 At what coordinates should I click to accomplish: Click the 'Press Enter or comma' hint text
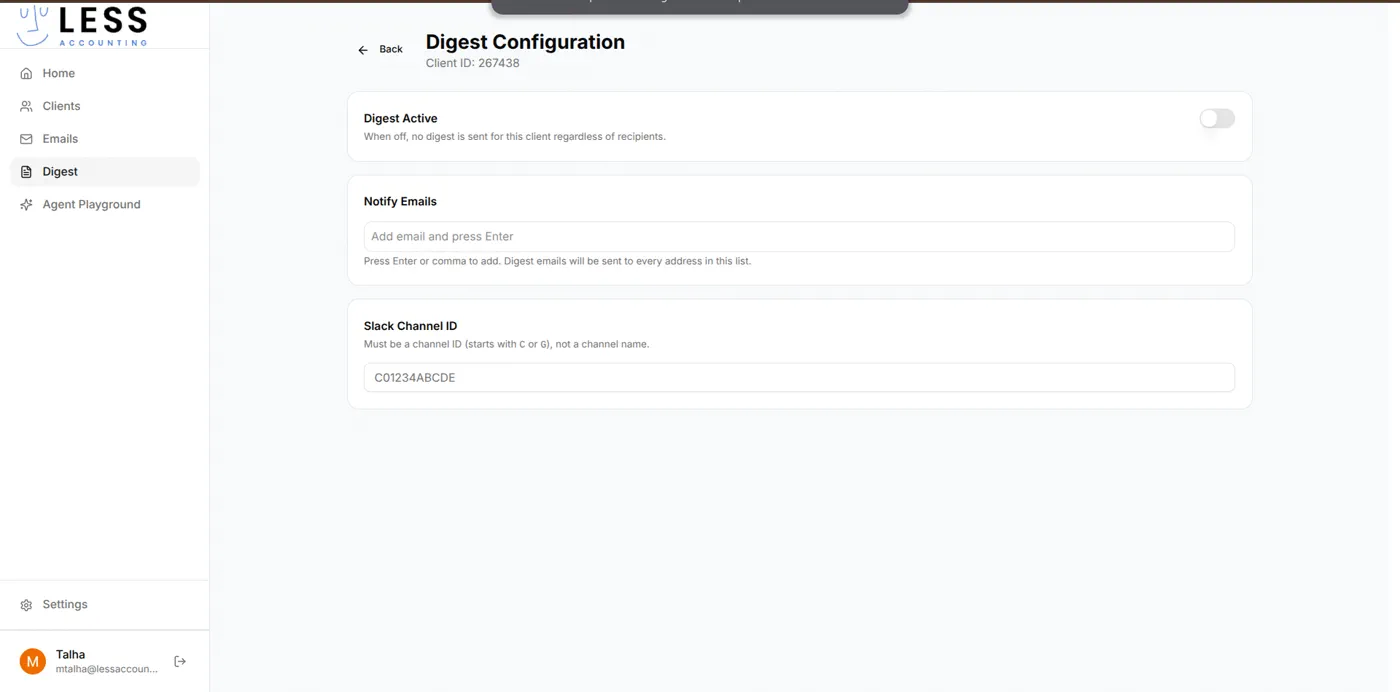557,261
